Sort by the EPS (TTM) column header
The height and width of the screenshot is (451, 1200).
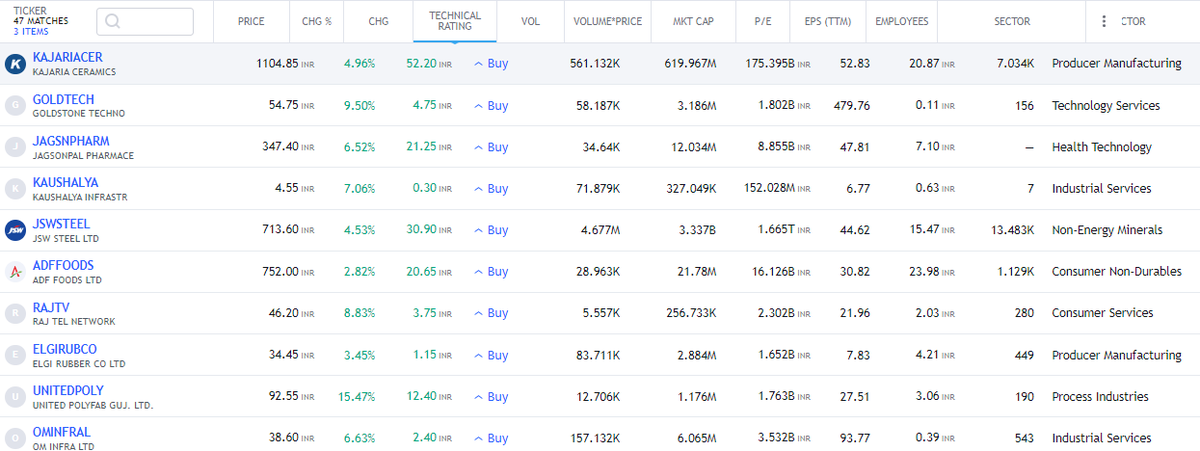coord(828,21)
